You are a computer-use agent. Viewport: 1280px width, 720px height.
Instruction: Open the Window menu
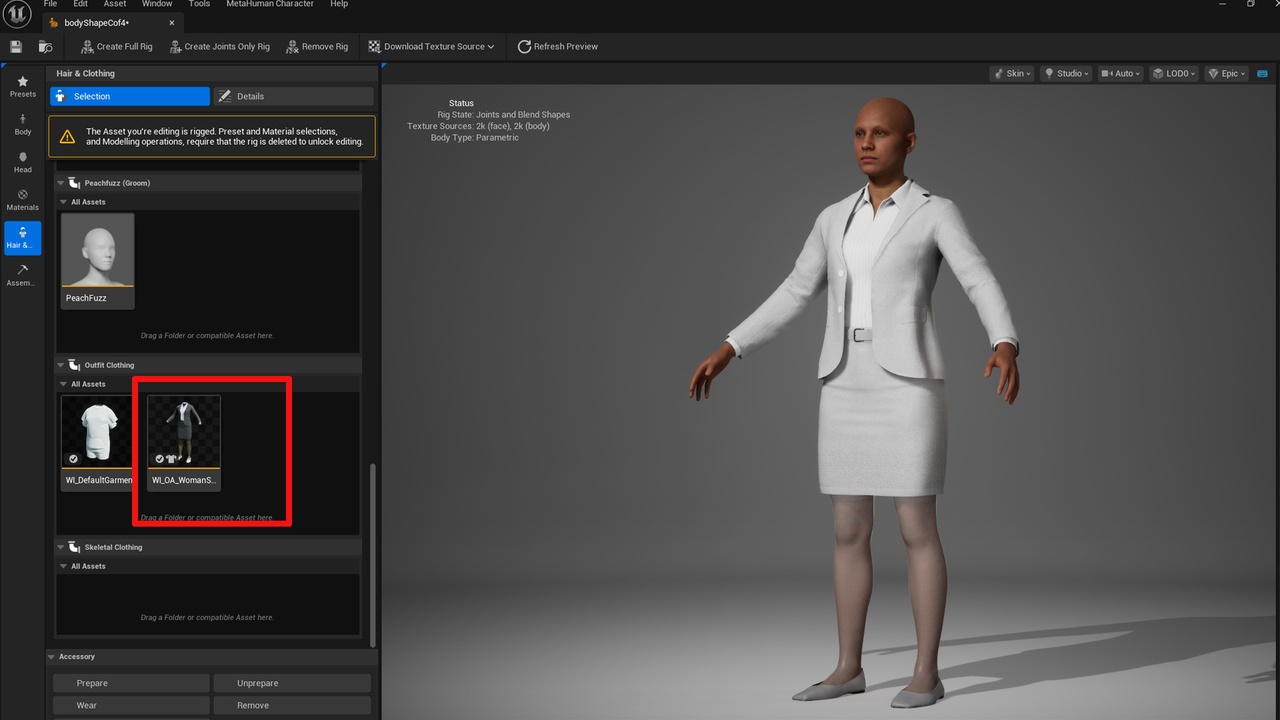point(157,4)
